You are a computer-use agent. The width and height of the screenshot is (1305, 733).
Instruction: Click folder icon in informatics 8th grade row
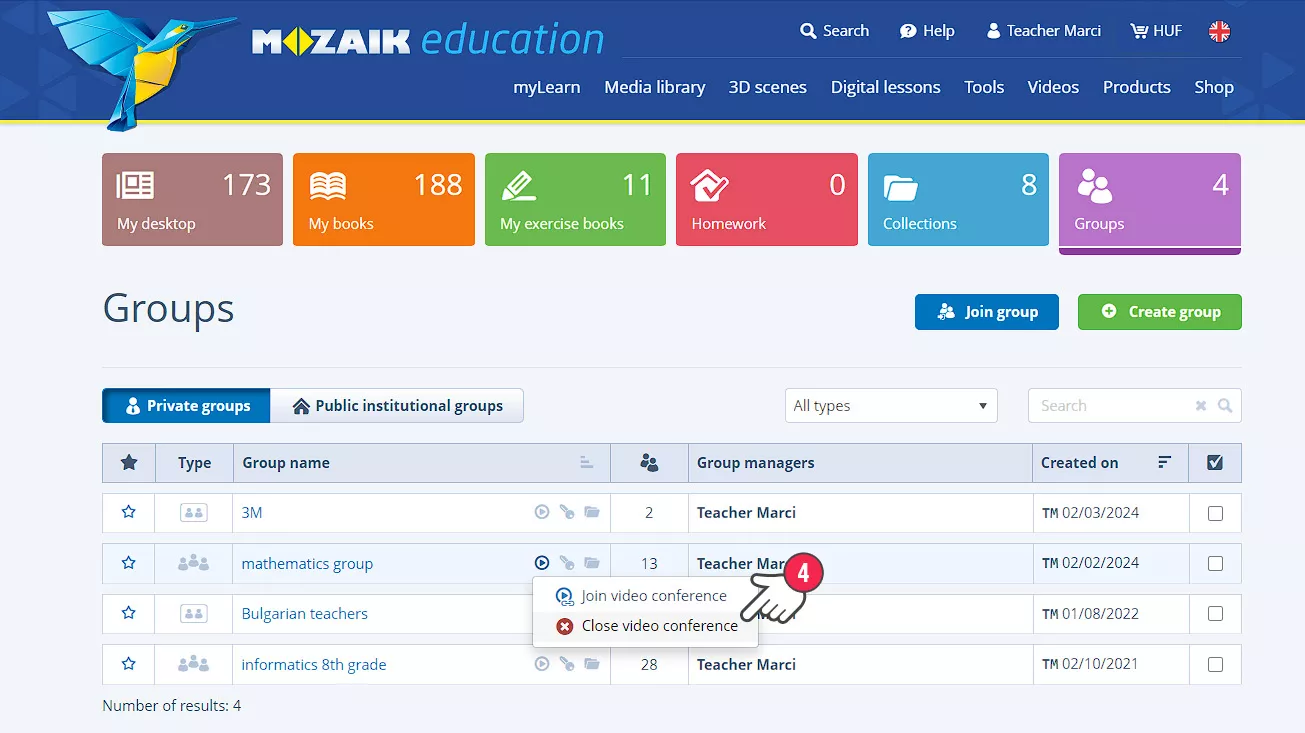[592, 664]
